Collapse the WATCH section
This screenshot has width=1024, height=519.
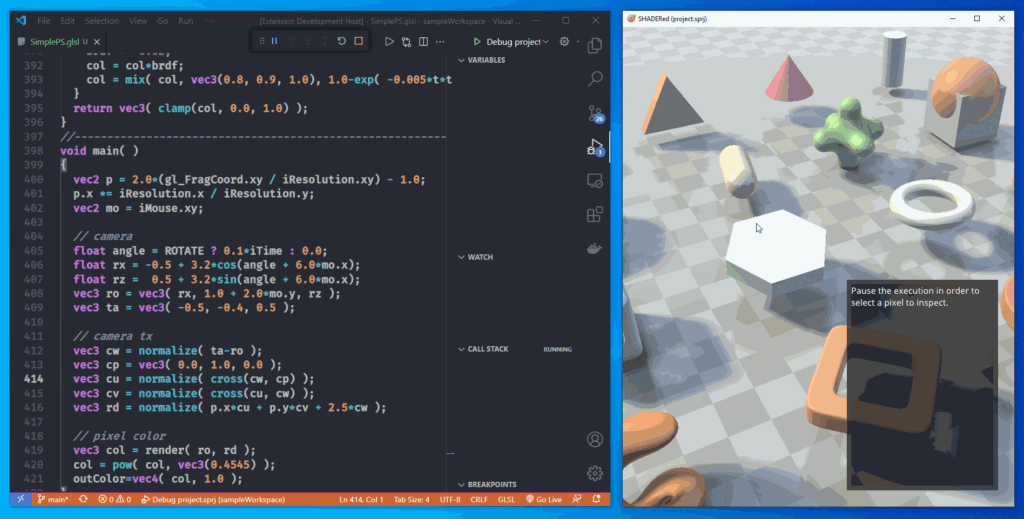480,257
